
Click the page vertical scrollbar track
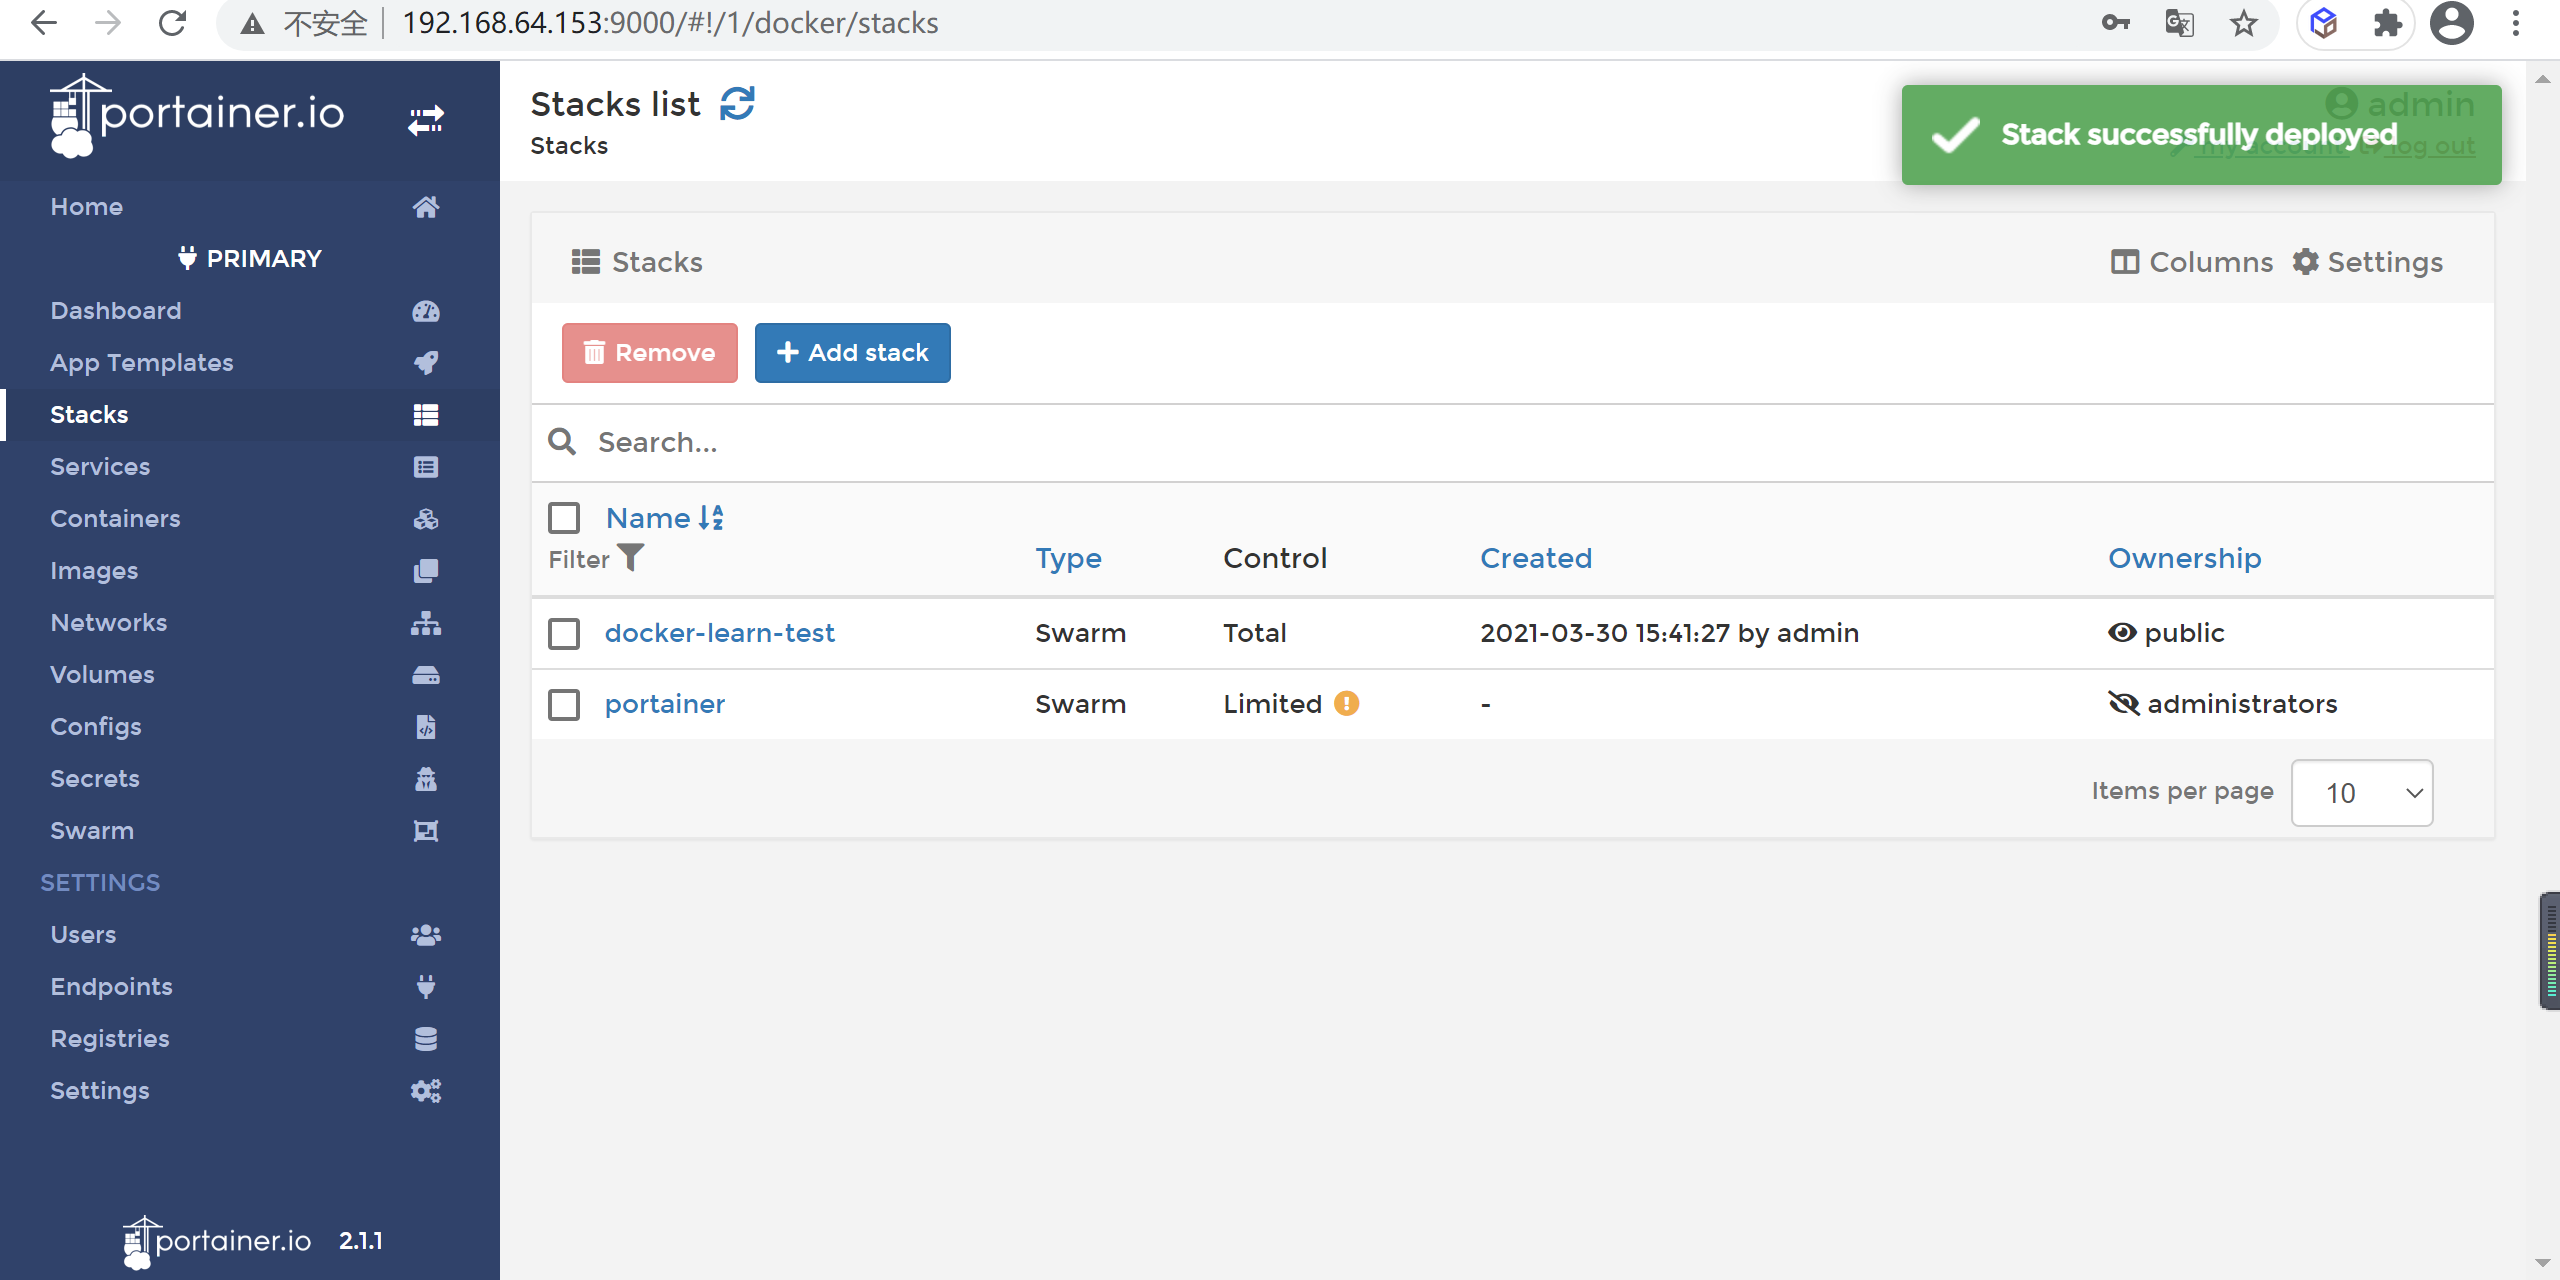point(2542,600)
